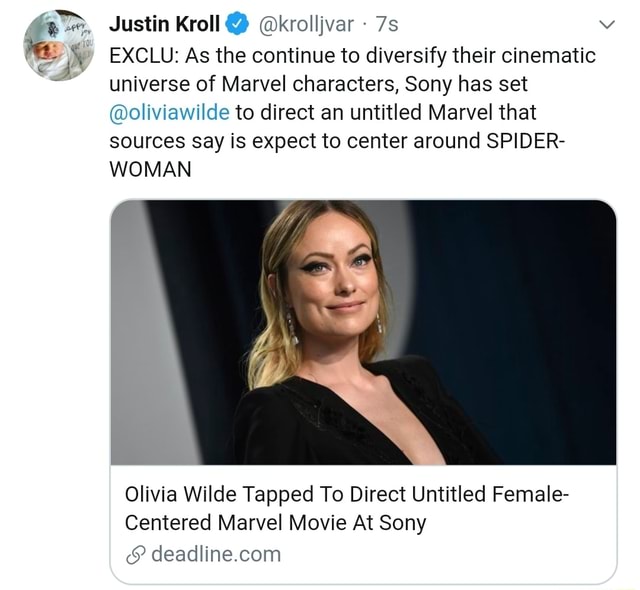Screen dimensions: 640x590
Task: Click the article preview photo
Action: click(x=363, y=332)
